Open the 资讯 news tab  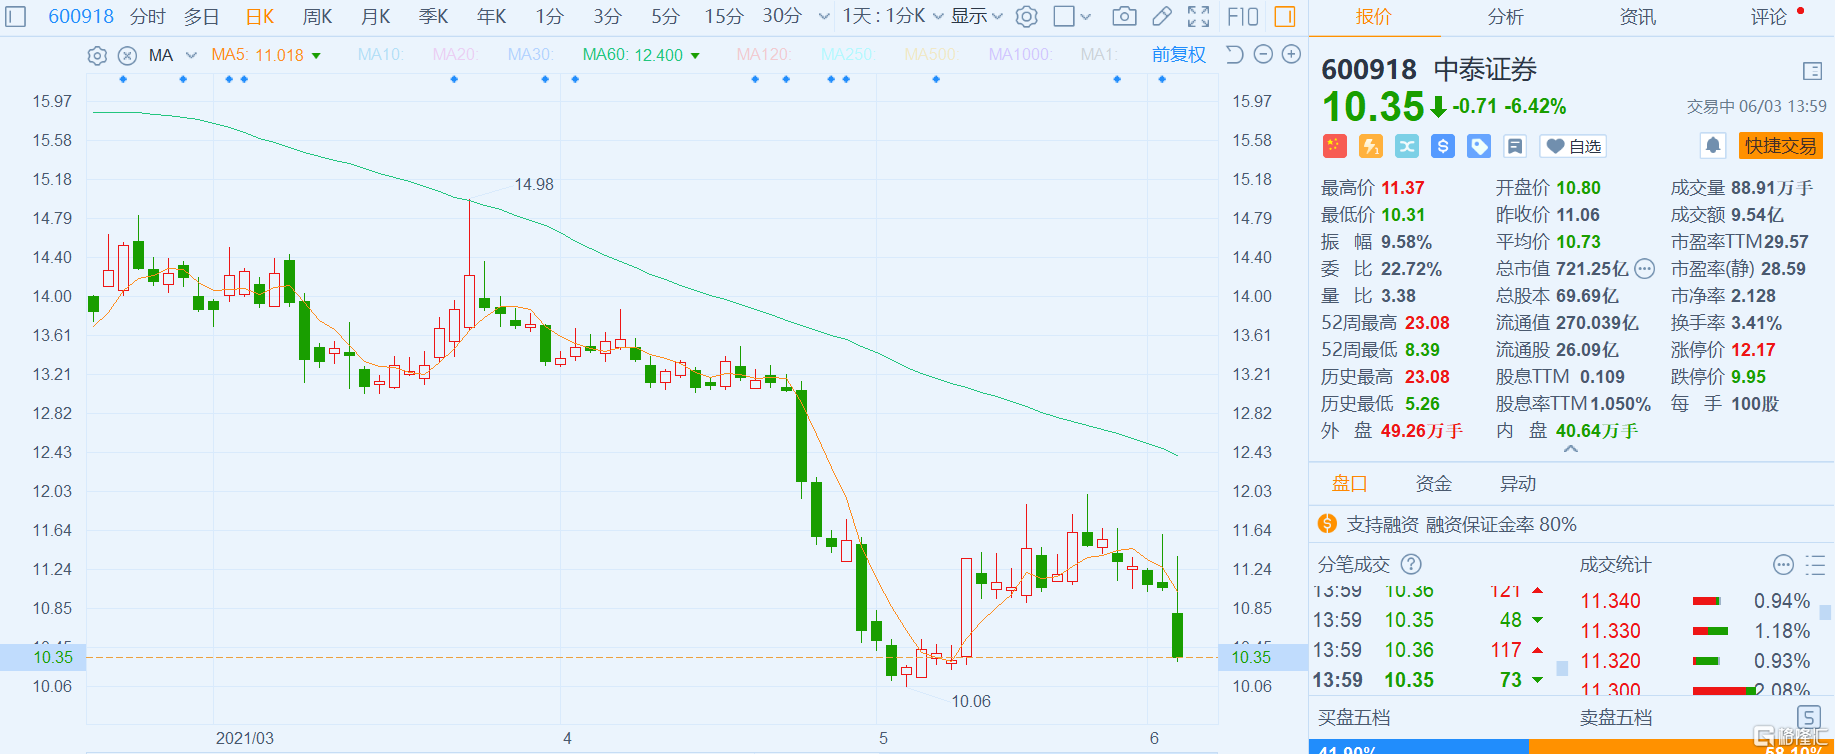point(1637,17)
